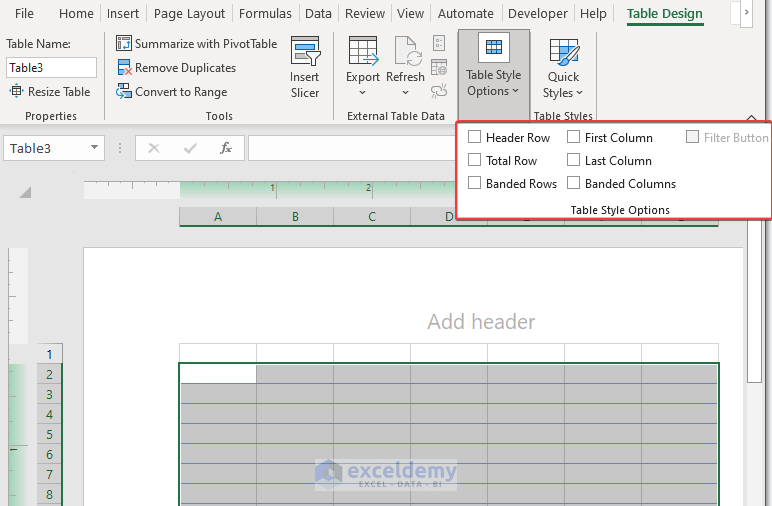This screenshot has height=506, width=772.
Task: Open the Quick Styles dropdown arrow
Action: 579,93
